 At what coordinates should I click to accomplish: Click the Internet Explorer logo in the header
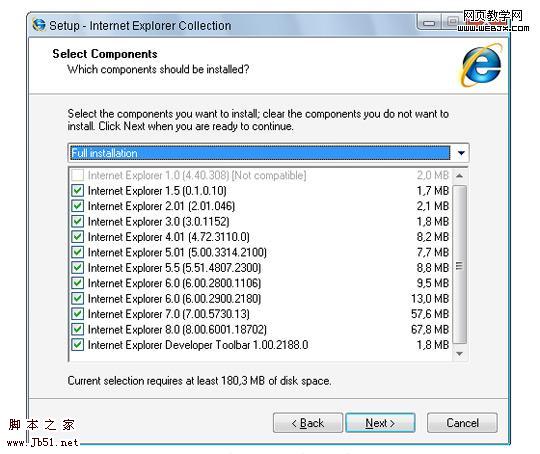coord(481,65)
